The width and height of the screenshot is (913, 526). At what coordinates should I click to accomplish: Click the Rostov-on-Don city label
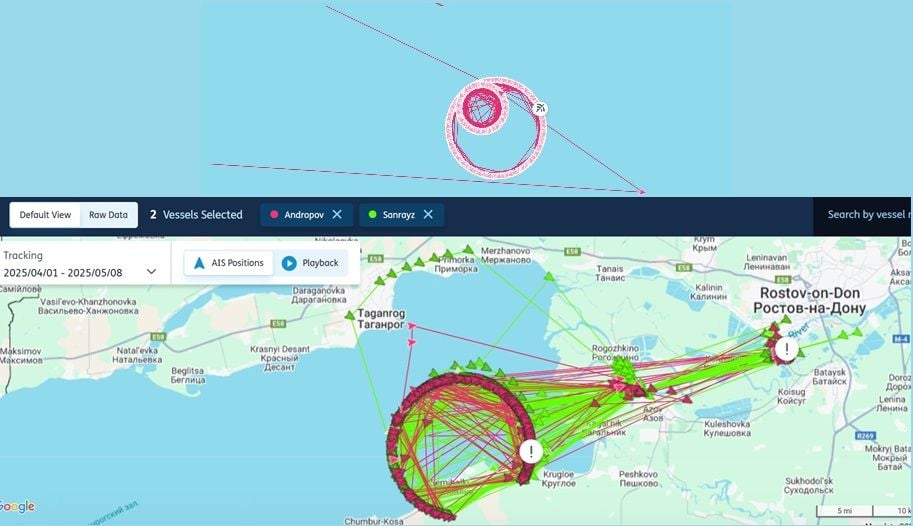click(x=809, y=300)
